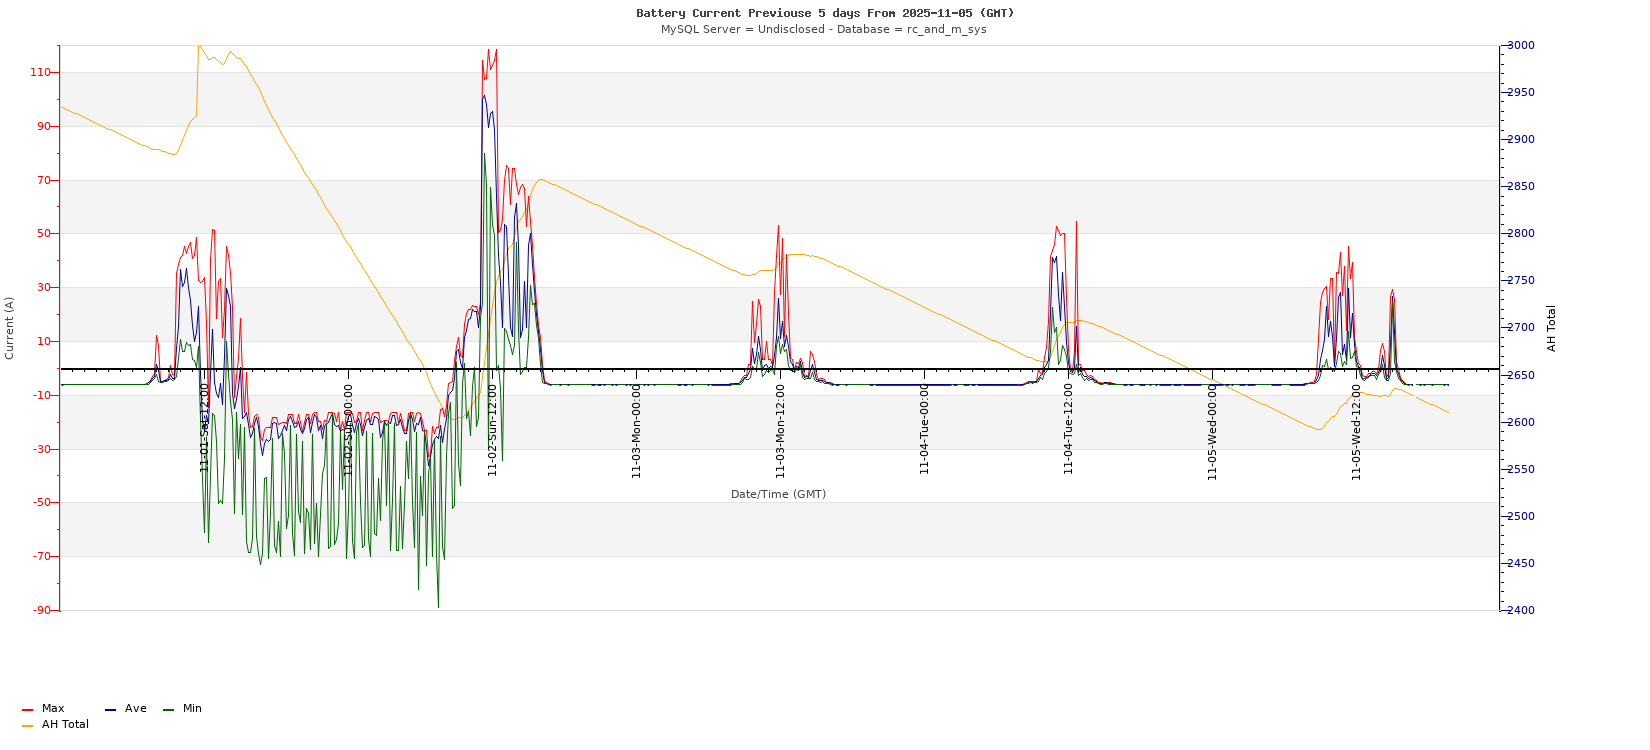
Task: Click the Current (A) left axis label
Action: (x=10, y=328)
